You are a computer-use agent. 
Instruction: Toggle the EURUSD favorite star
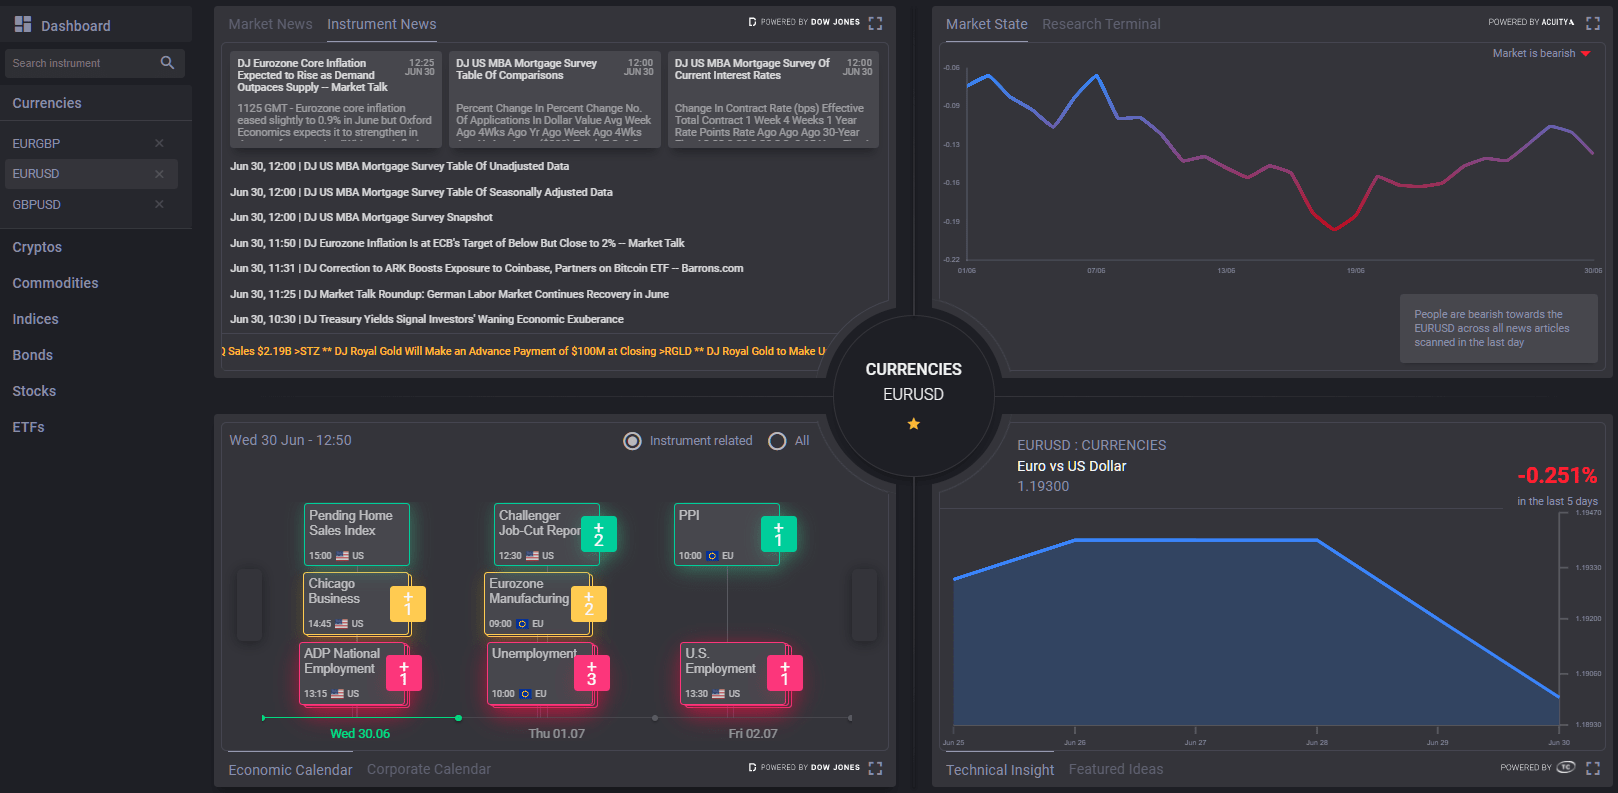click(x=913, y=424)
